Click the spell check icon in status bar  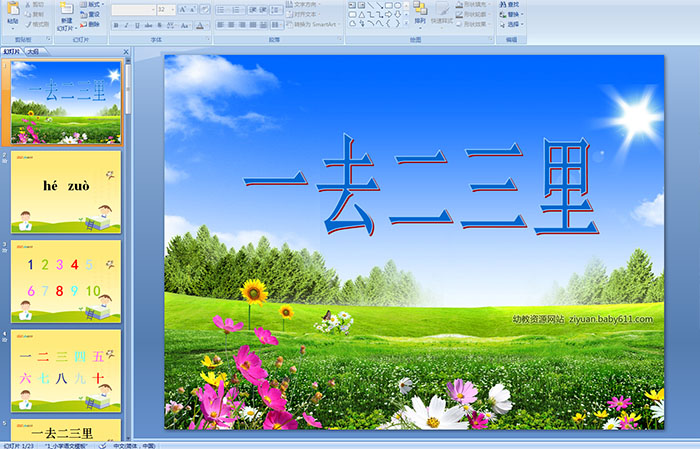103,445
